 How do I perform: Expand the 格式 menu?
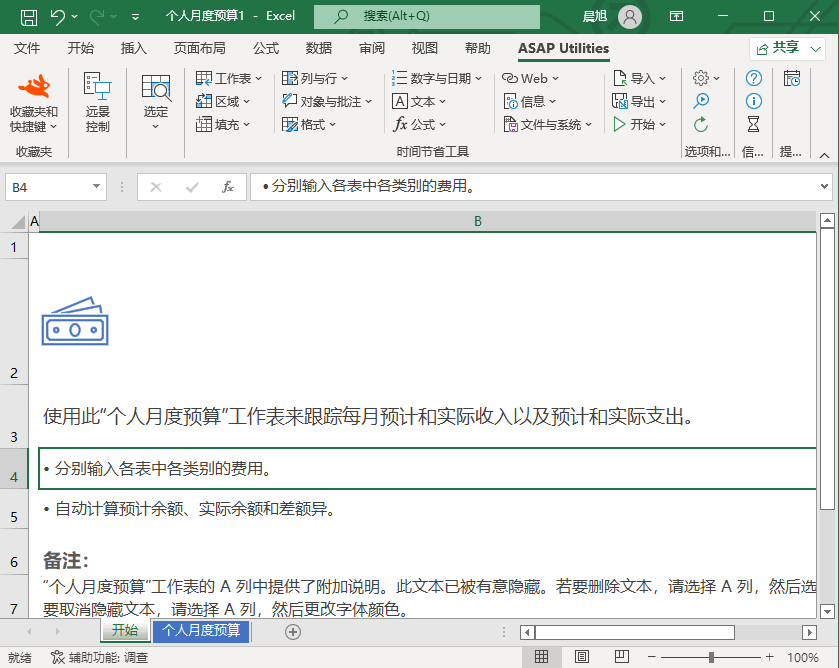tap(309, 125)
